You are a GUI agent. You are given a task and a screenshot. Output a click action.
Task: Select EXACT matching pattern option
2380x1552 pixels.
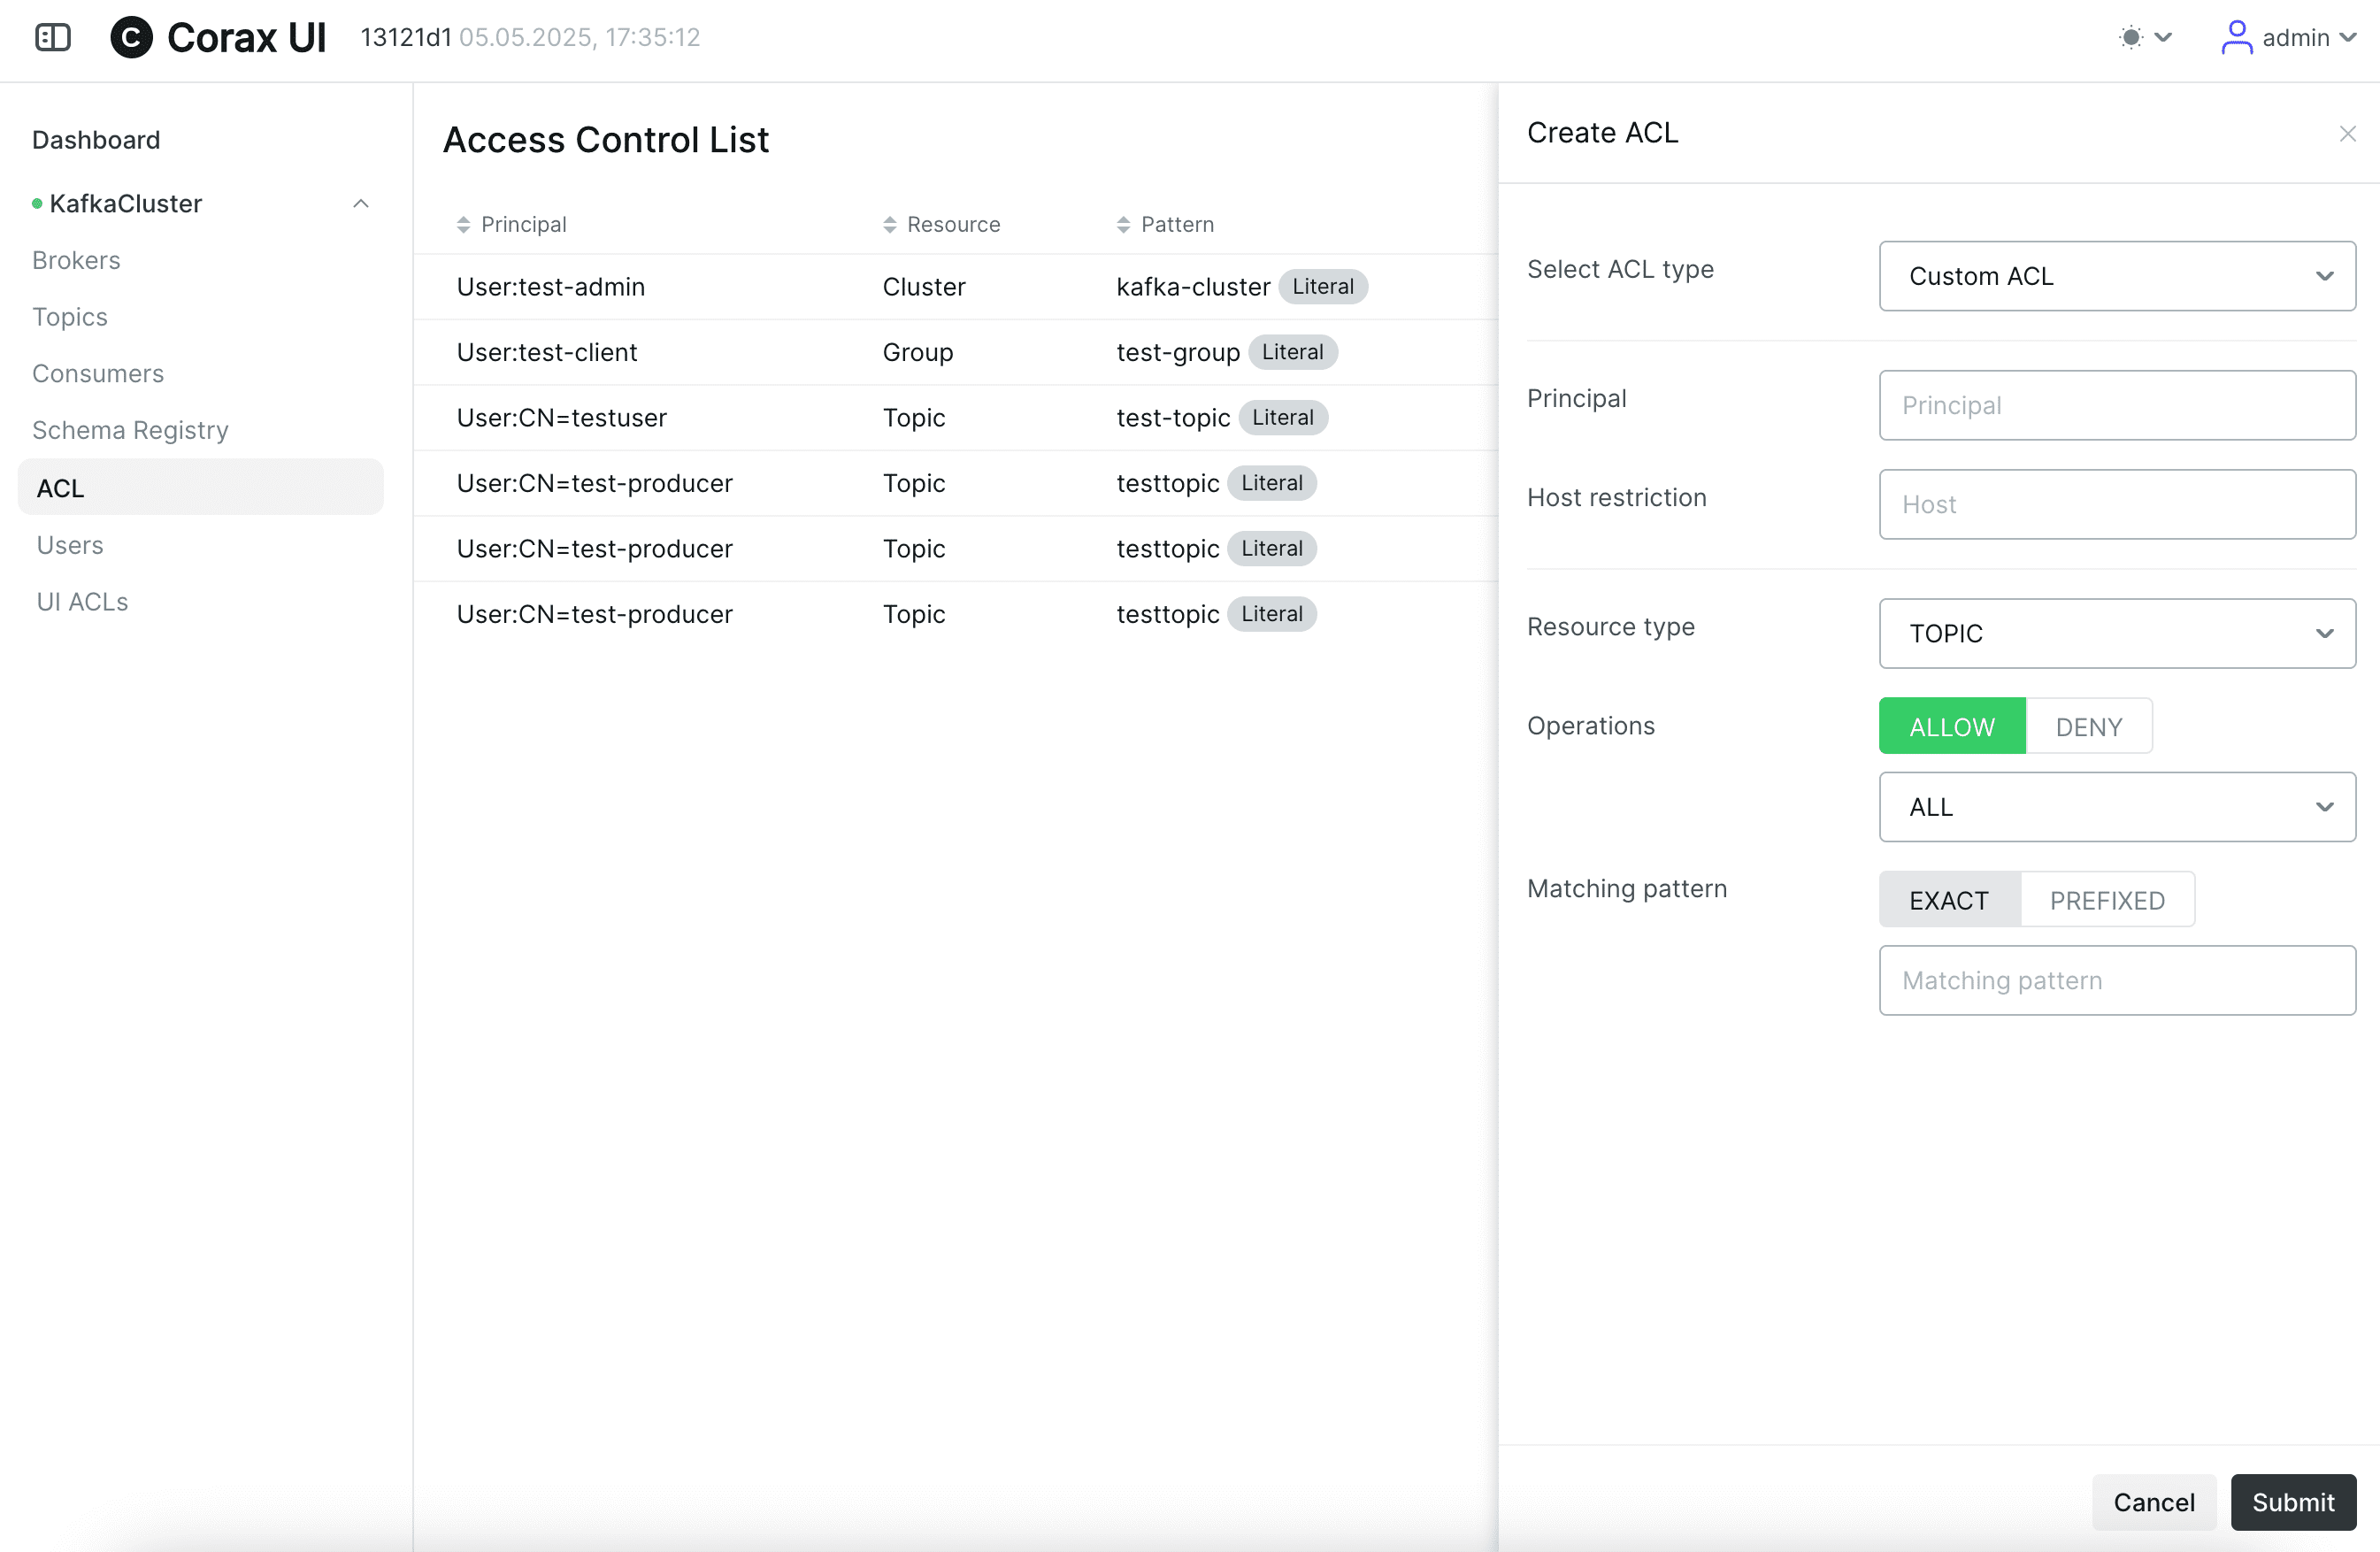coord(1949,900)
